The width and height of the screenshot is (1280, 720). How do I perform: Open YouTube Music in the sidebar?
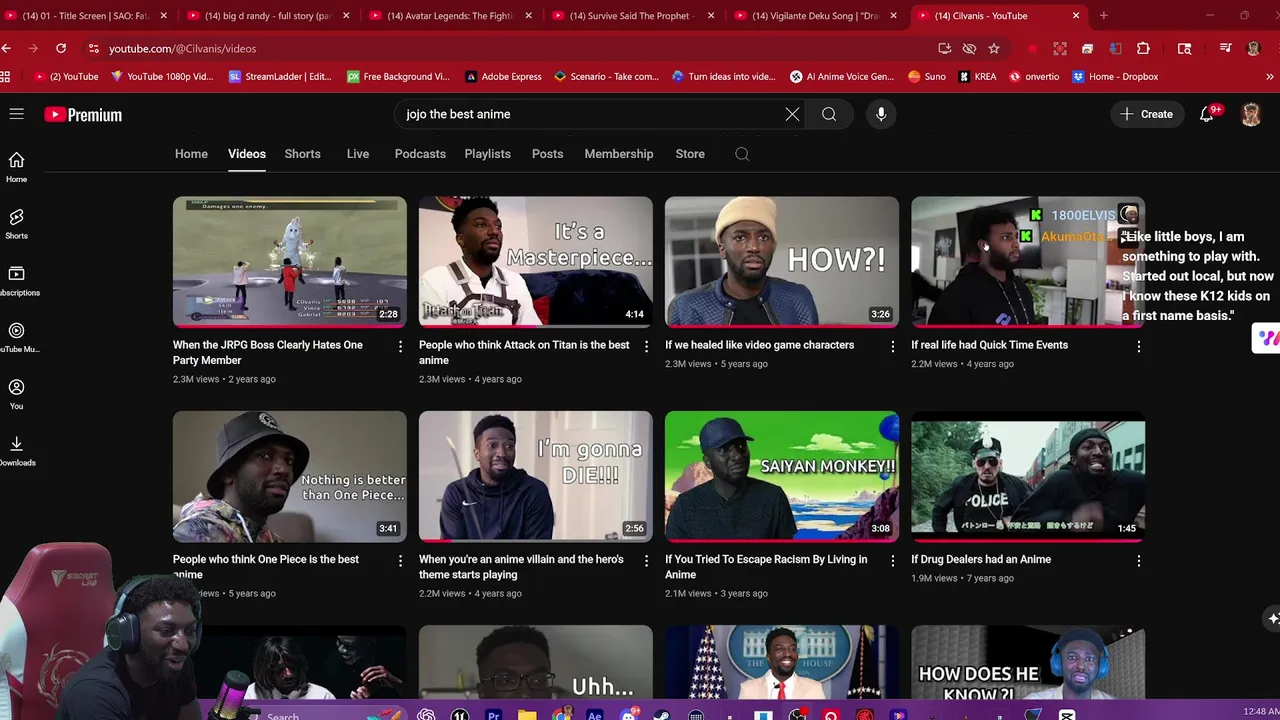point(16,338)
